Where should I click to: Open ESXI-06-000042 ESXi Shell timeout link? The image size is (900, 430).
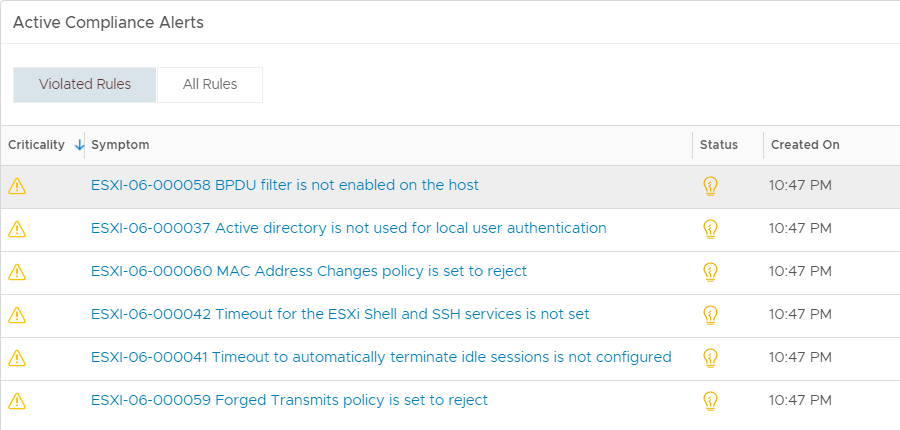pos(340,314)
